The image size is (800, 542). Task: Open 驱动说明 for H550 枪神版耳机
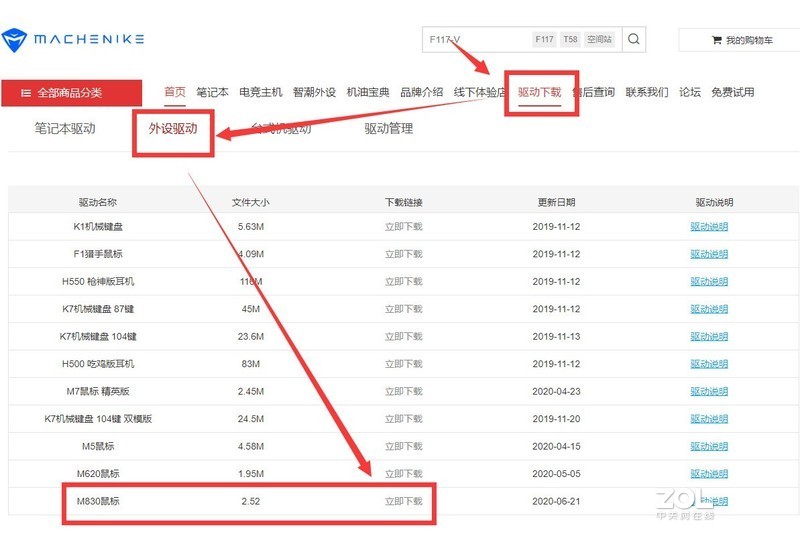pos(709,282)
